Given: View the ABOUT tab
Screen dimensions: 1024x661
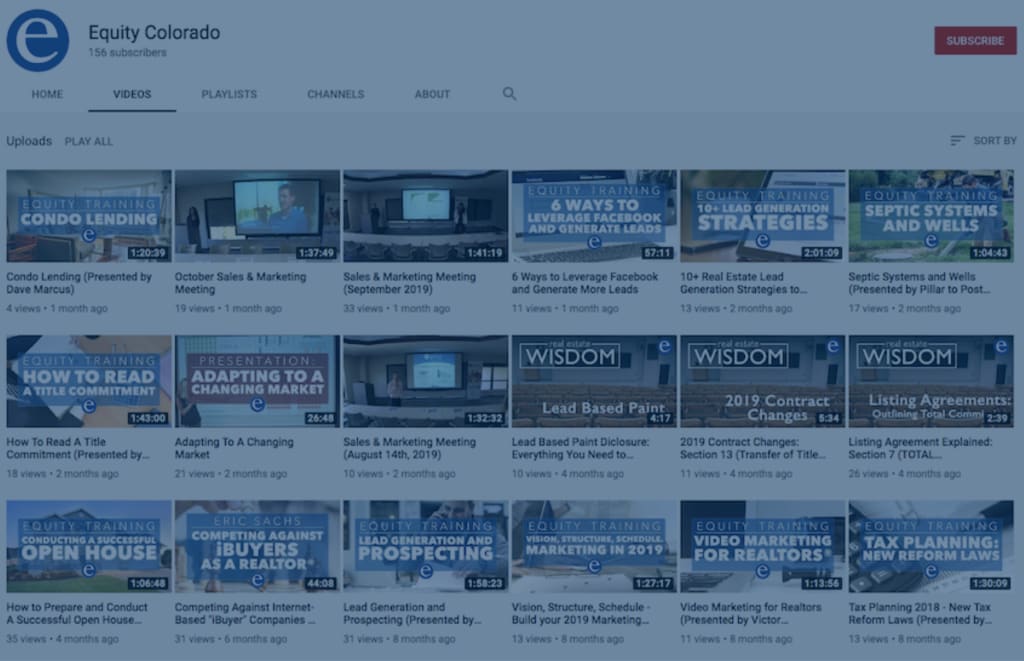Looking at the screenshot, I should coord(431,94).
